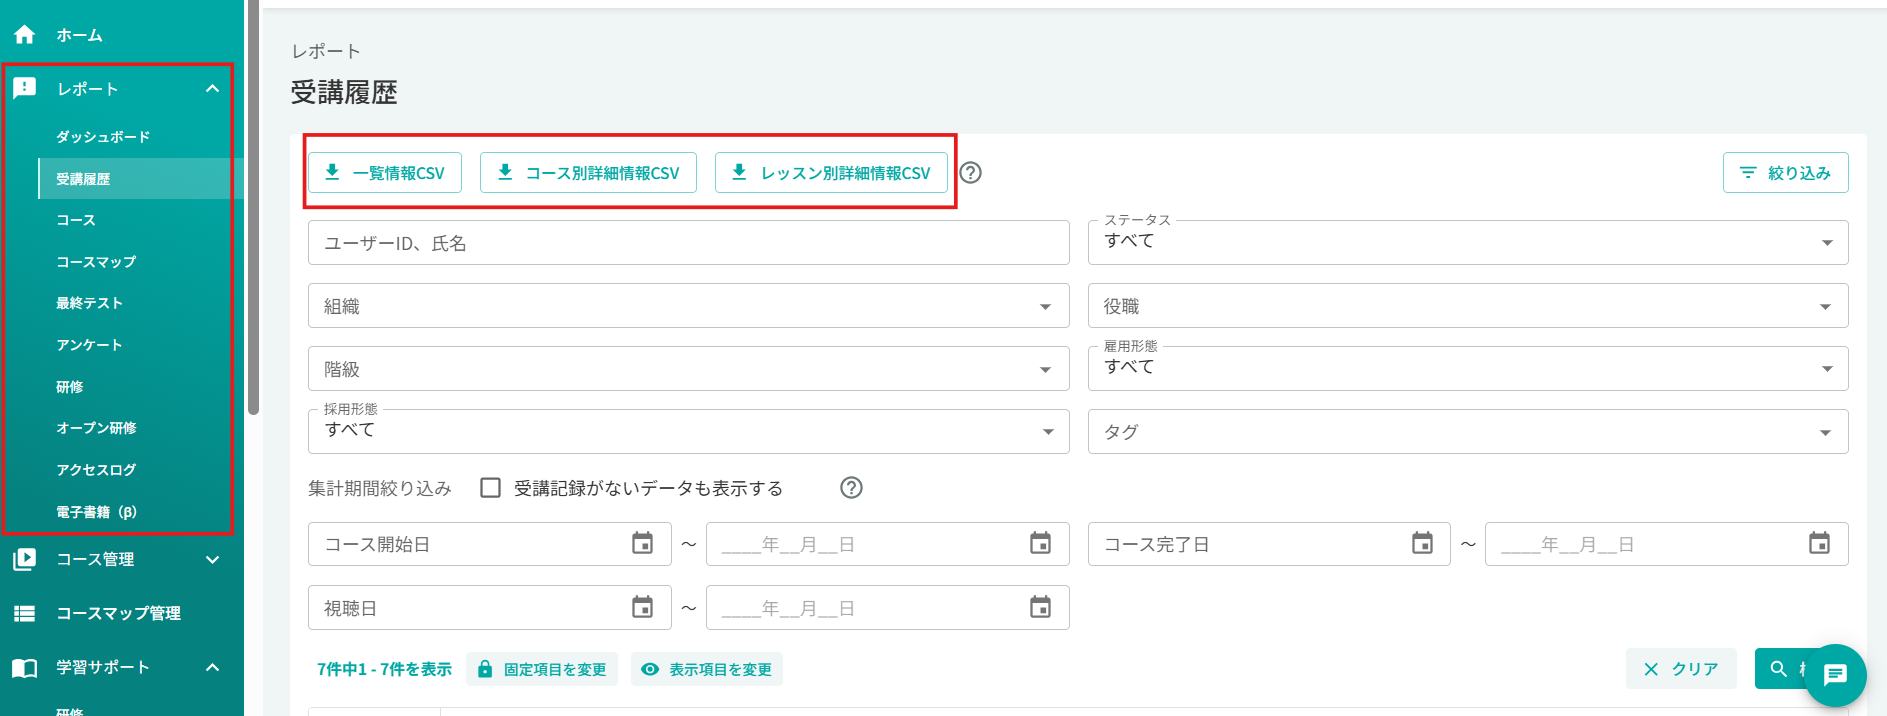Viewport: 1887px width, 716px height.
Task: Open オープン研修 in the sidebar
Action: (x=96, y=428)
